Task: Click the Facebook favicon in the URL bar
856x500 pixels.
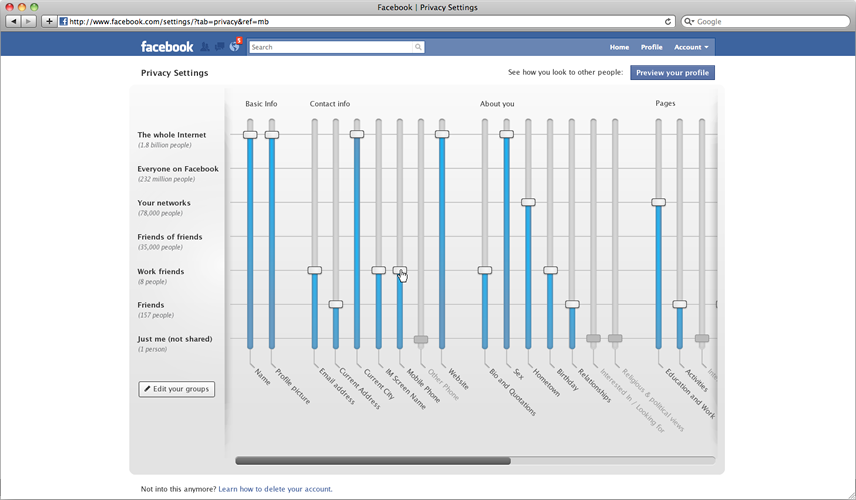Action: pyautogui.click(x=63, y=22)
